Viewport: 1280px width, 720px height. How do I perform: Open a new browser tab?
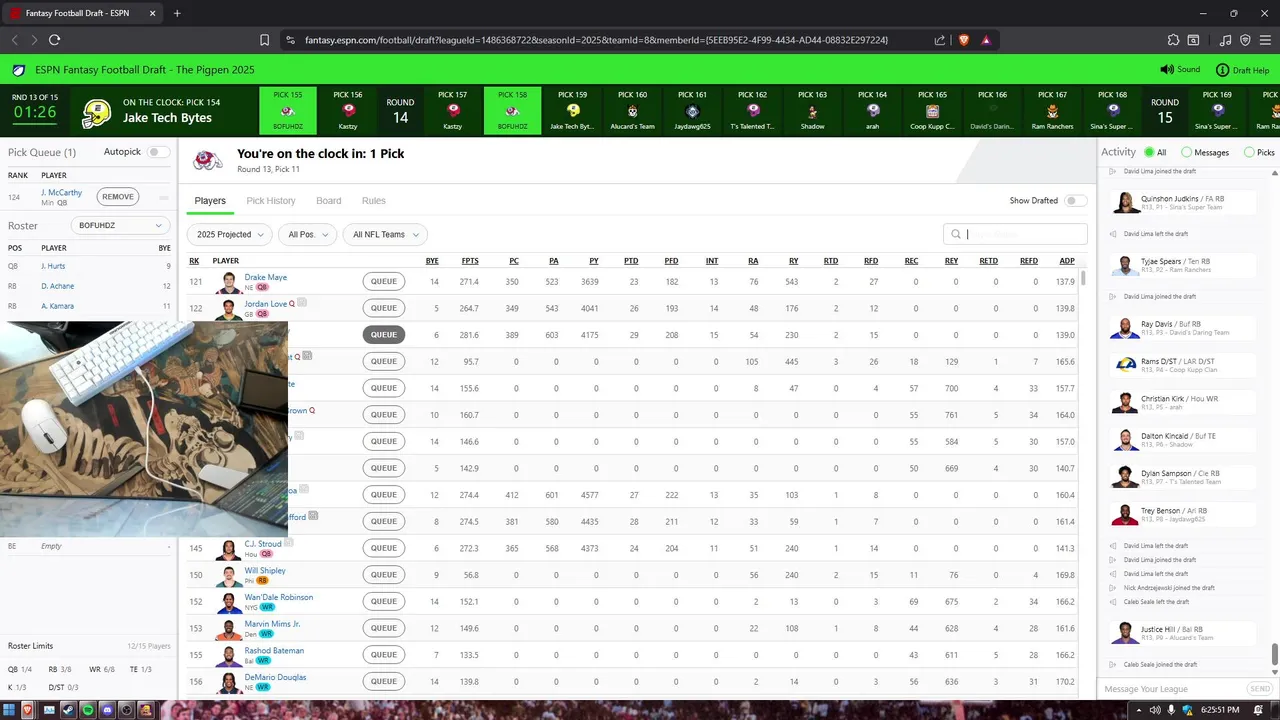pos(177,13)
